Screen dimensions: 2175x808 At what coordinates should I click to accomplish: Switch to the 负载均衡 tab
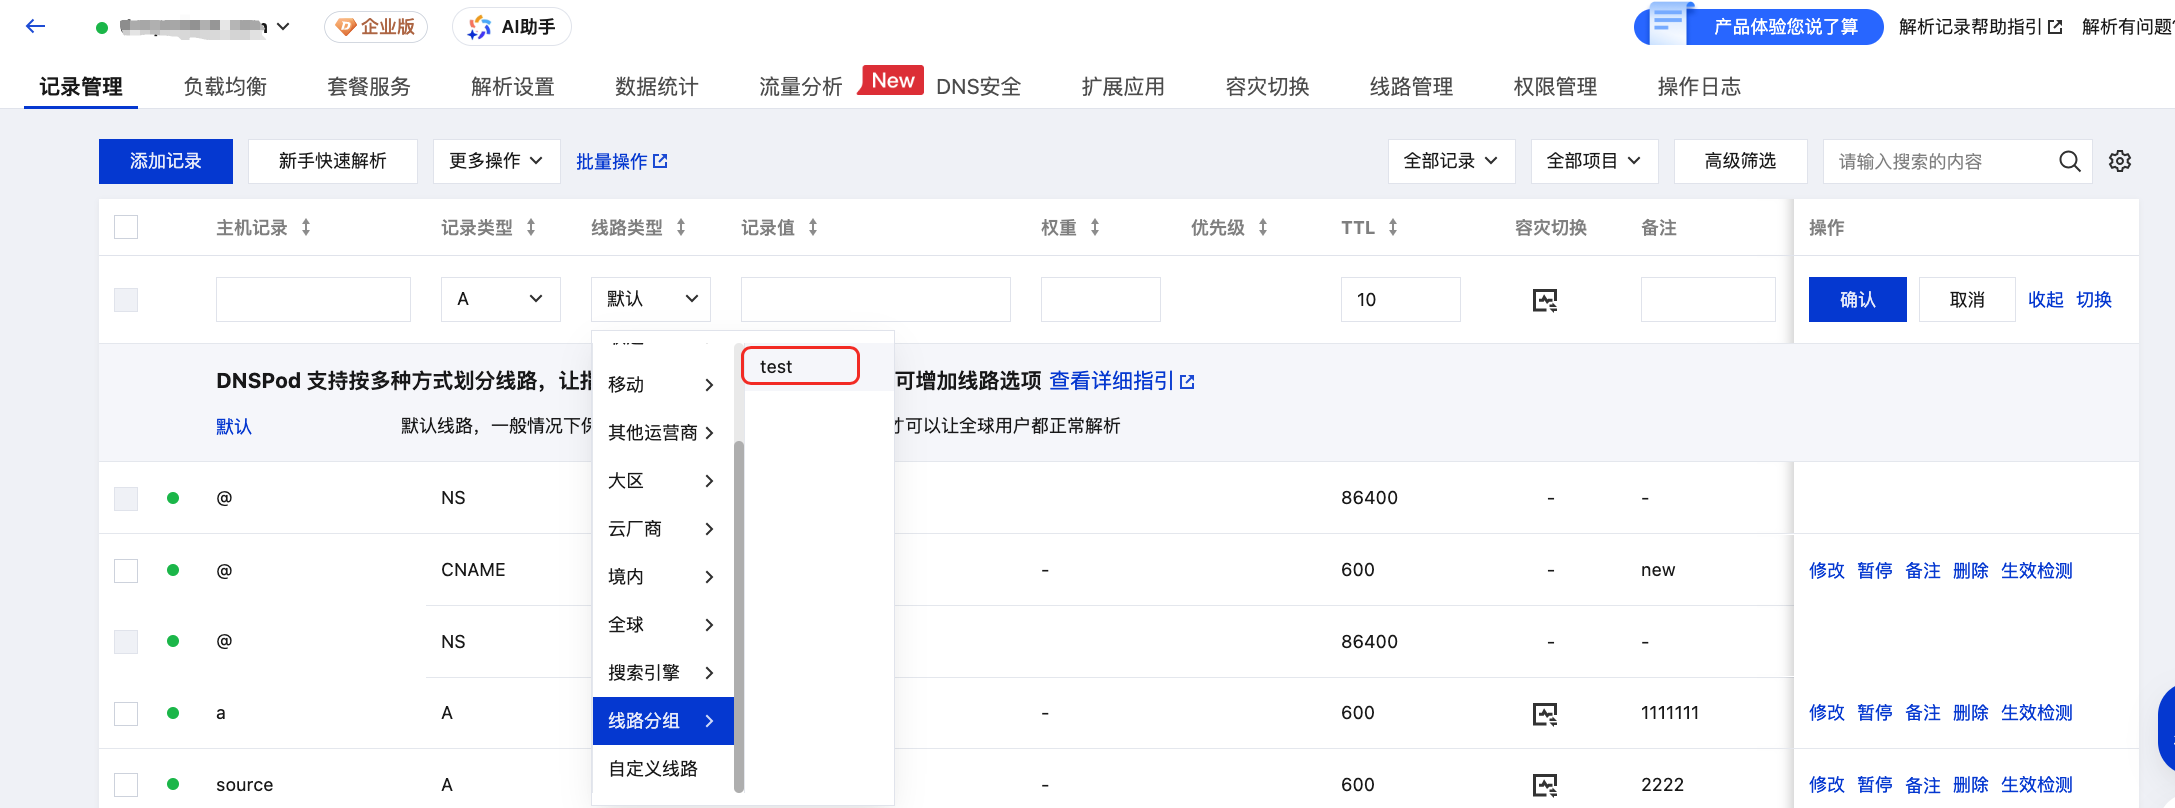click(225, 87)
